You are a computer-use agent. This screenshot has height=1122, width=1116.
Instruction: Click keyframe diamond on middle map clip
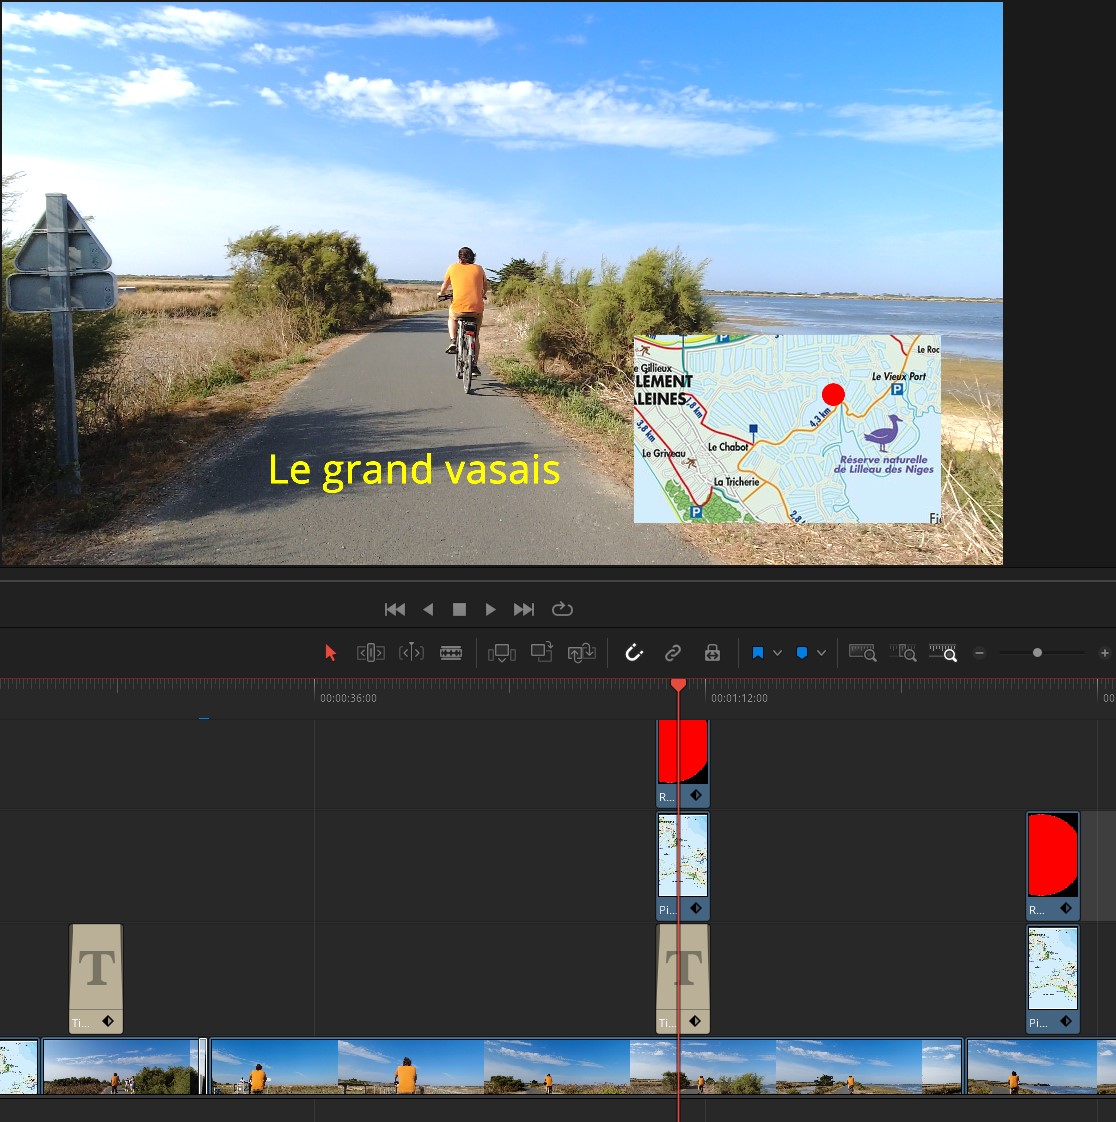(695, 908)
